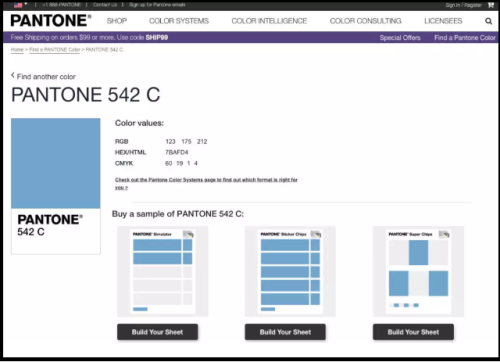500x362 pixels.
Task: Open the COLOR CONSULTING menu
Action: [x=366, y=21]
